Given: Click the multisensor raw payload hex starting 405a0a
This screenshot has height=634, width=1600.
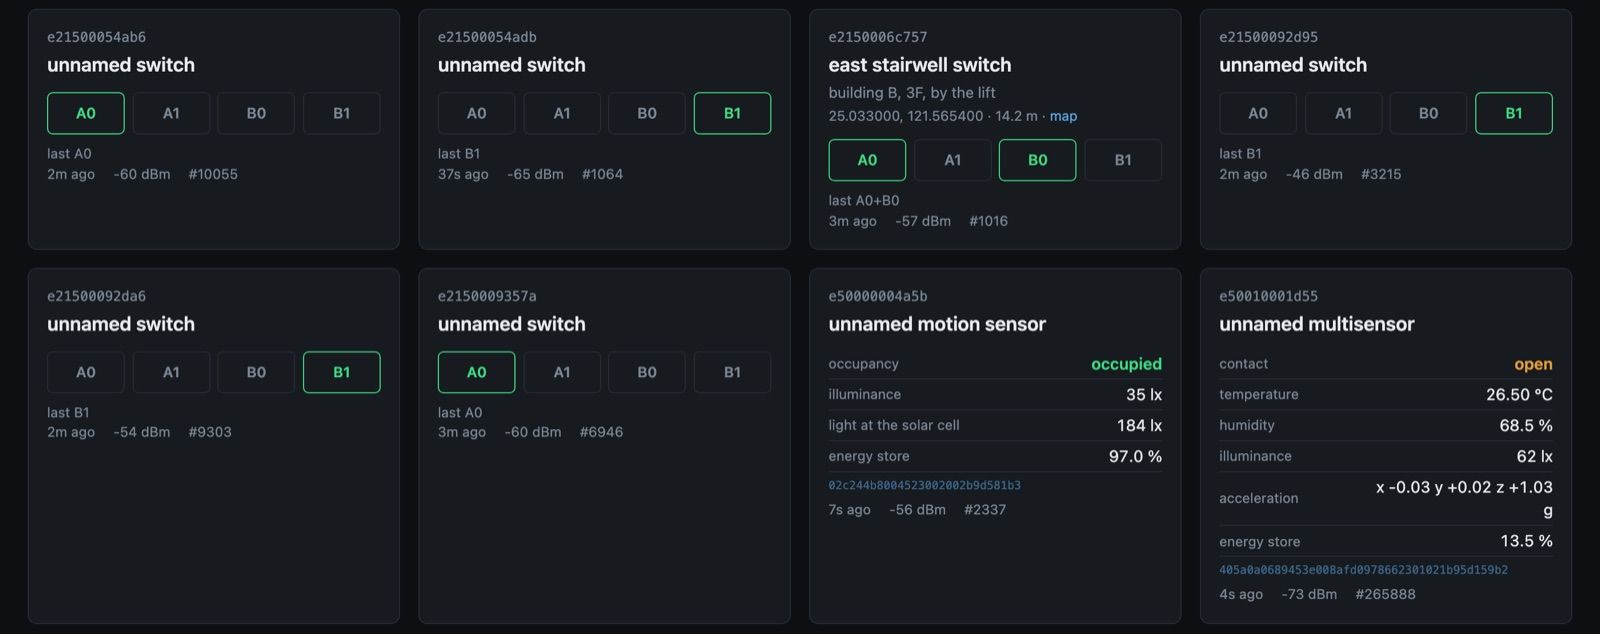Looking at the screenshot, I should click(1363, 570).
